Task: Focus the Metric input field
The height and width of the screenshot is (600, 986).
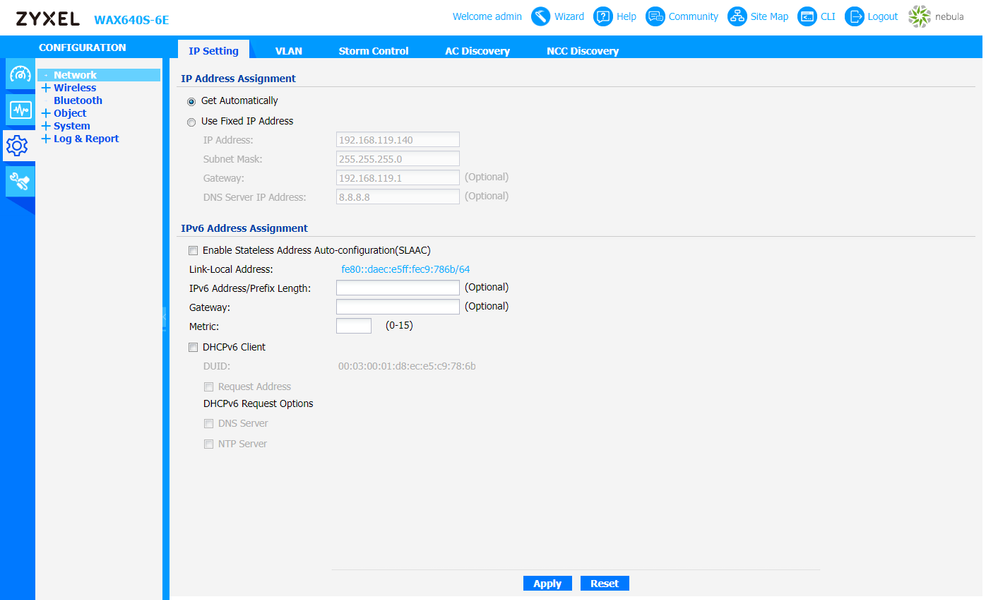Action: (x=353, y=326)
